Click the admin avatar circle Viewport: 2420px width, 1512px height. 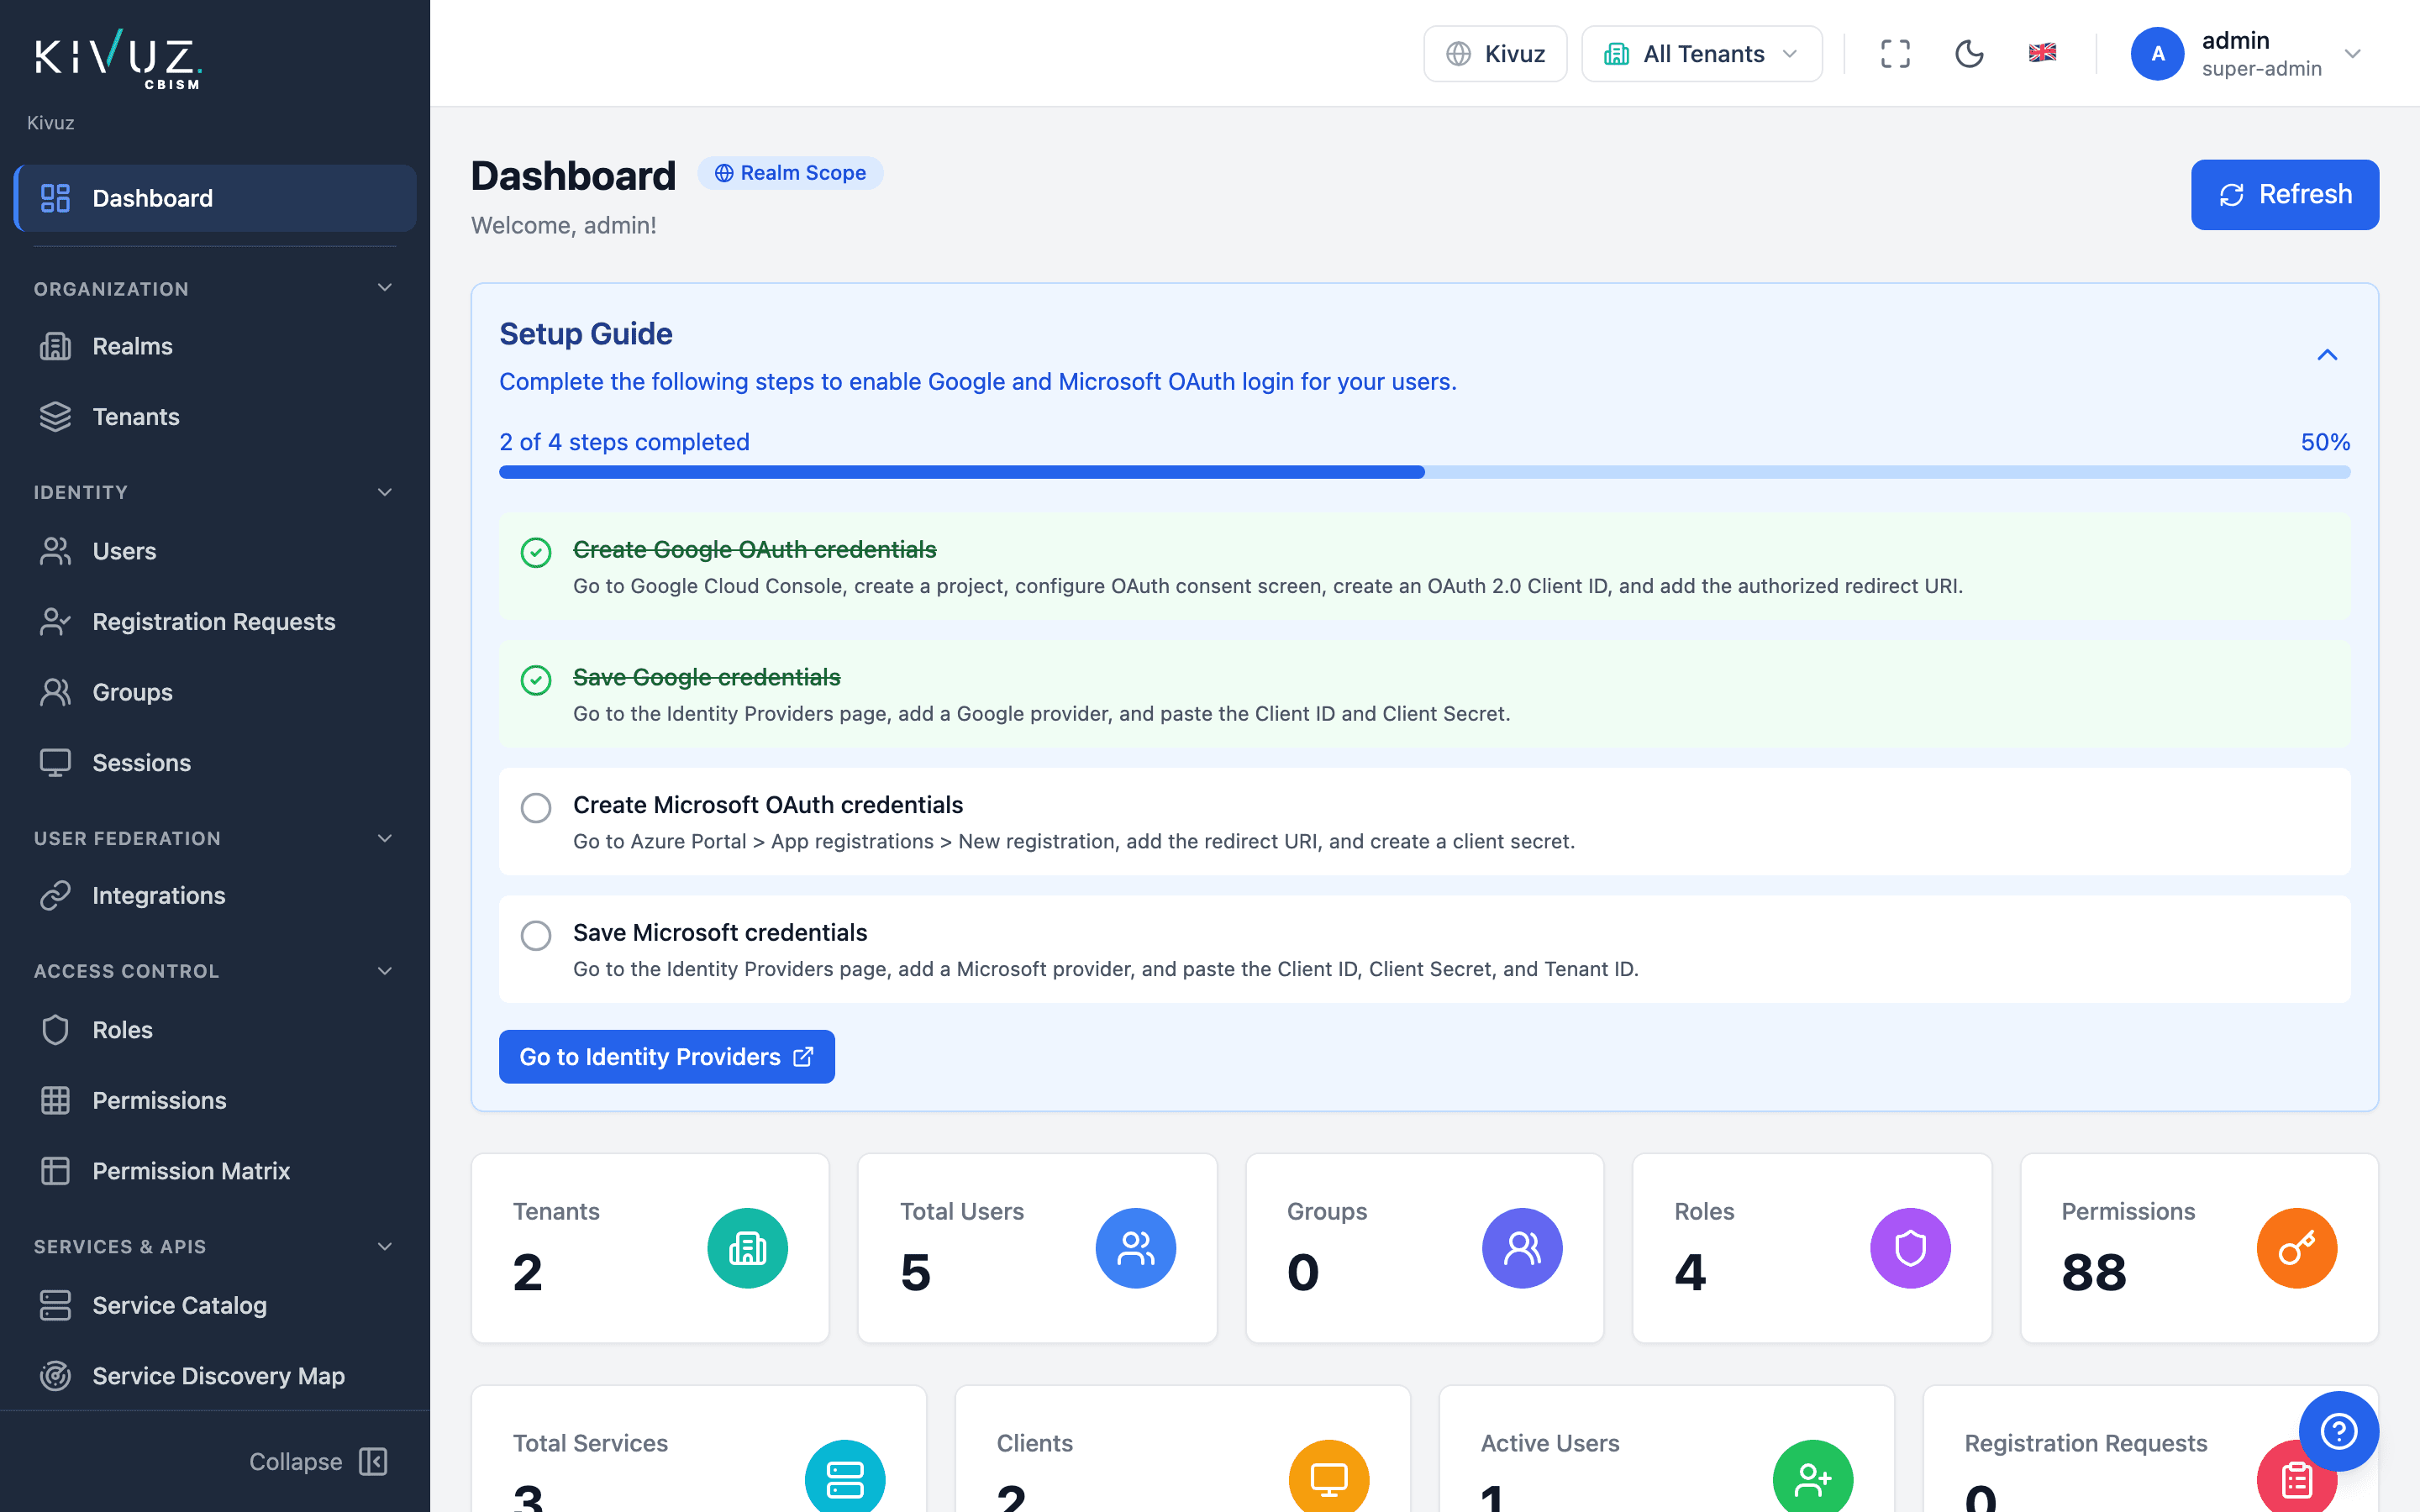click(2157, 54)
